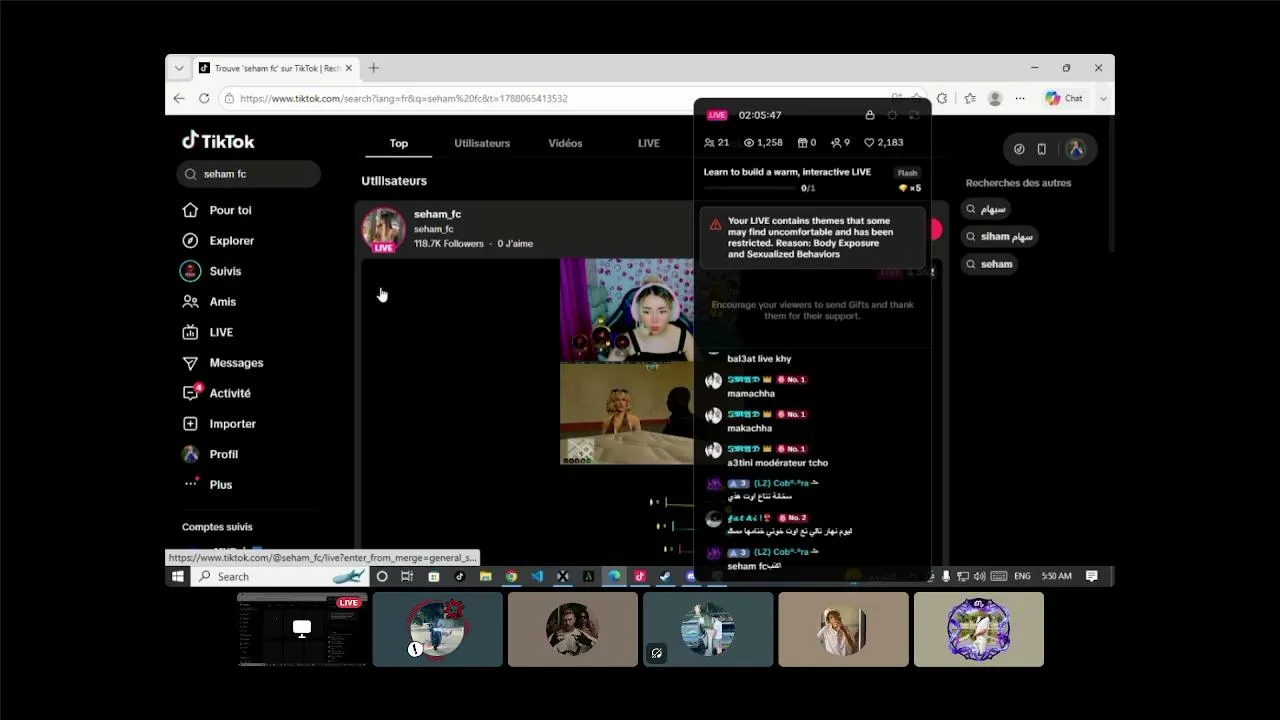The image size is (1280, 720).
Task: Select the Top search tab
Action: tap(399, 143)
